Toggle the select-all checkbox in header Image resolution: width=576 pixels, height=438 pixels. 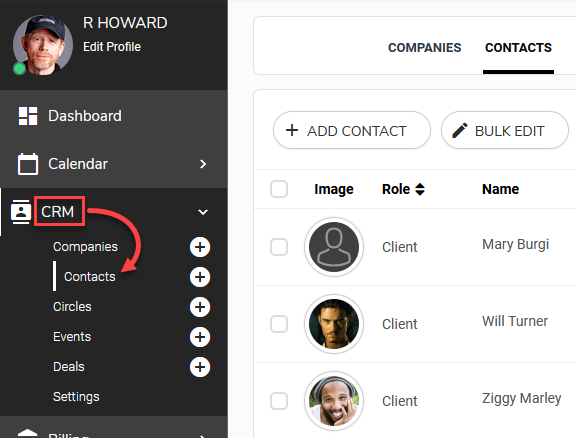coord(279,189)
